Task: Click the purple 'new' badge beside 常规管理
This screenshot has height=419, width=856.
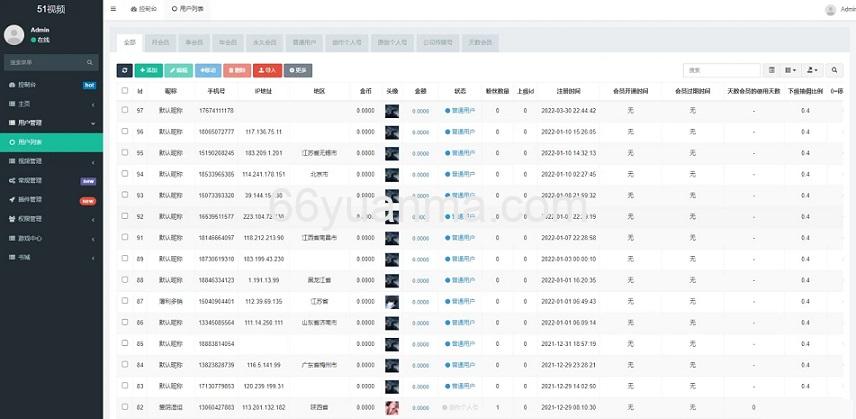Action: [88, 181]
